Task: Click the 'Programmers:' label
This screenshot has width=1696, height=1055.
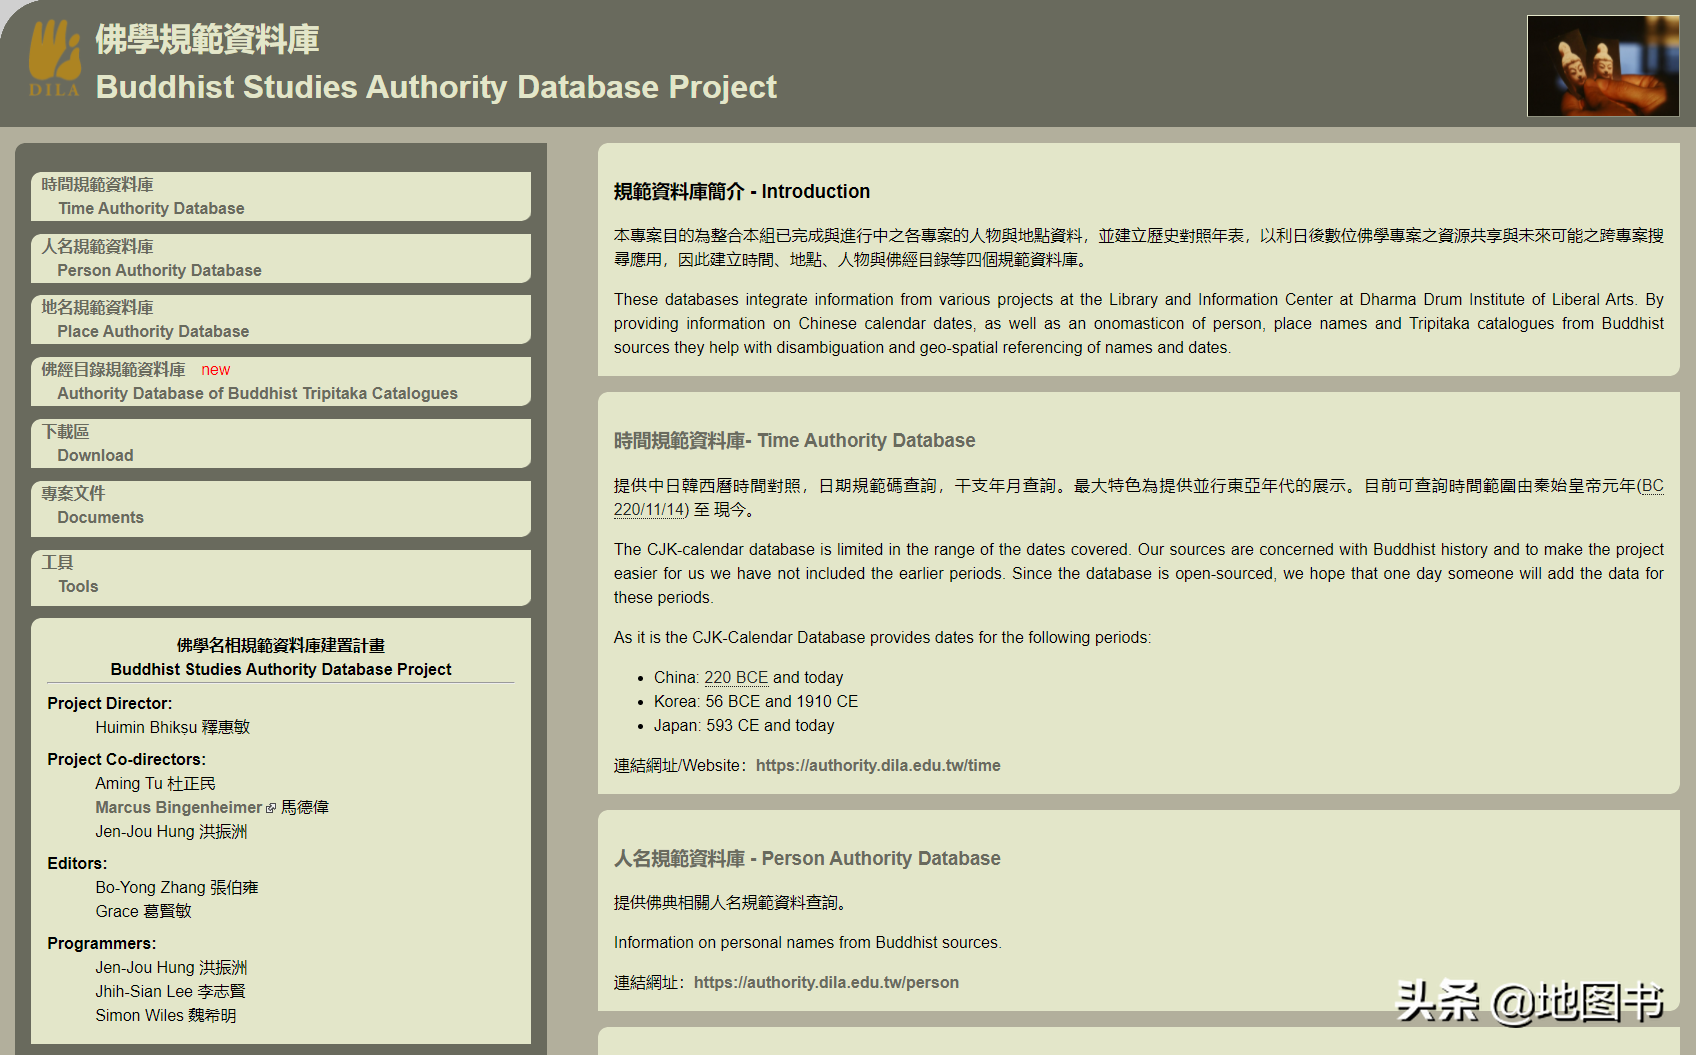Action: (x=102, y=943)
